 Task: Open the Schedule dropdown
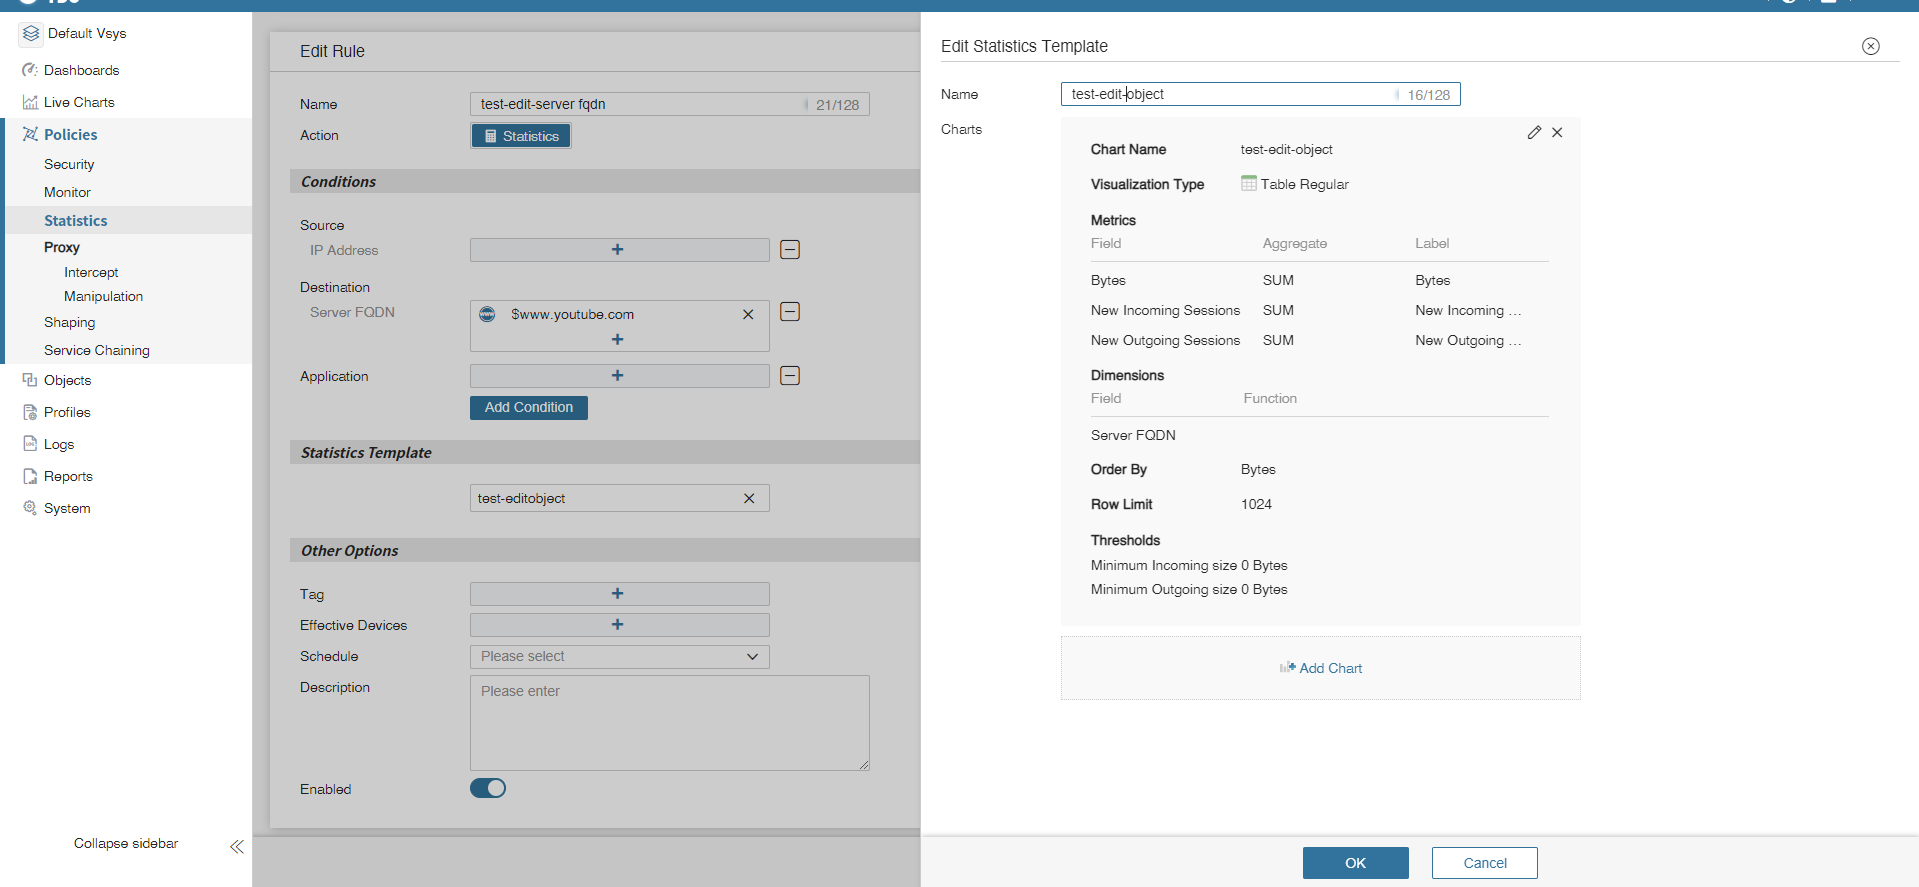click(x=619, y=657)
